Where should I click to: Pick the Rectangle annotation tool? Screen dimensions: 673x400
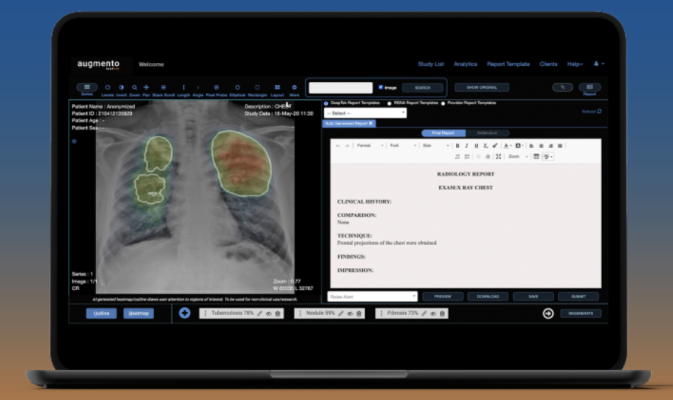click(x=257, y=89)
